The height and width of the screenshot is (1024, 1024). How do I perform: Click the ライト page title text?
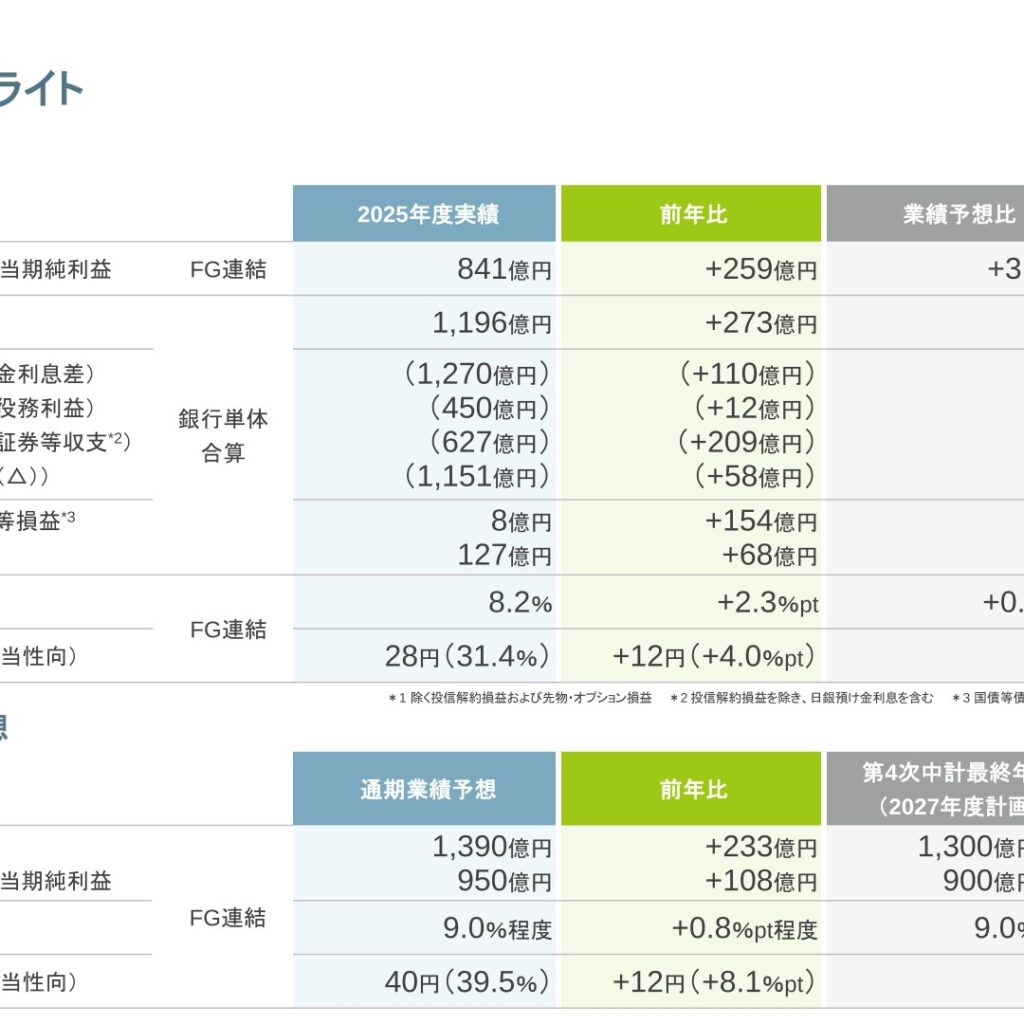pyautogui.click(x=41, y=89)
